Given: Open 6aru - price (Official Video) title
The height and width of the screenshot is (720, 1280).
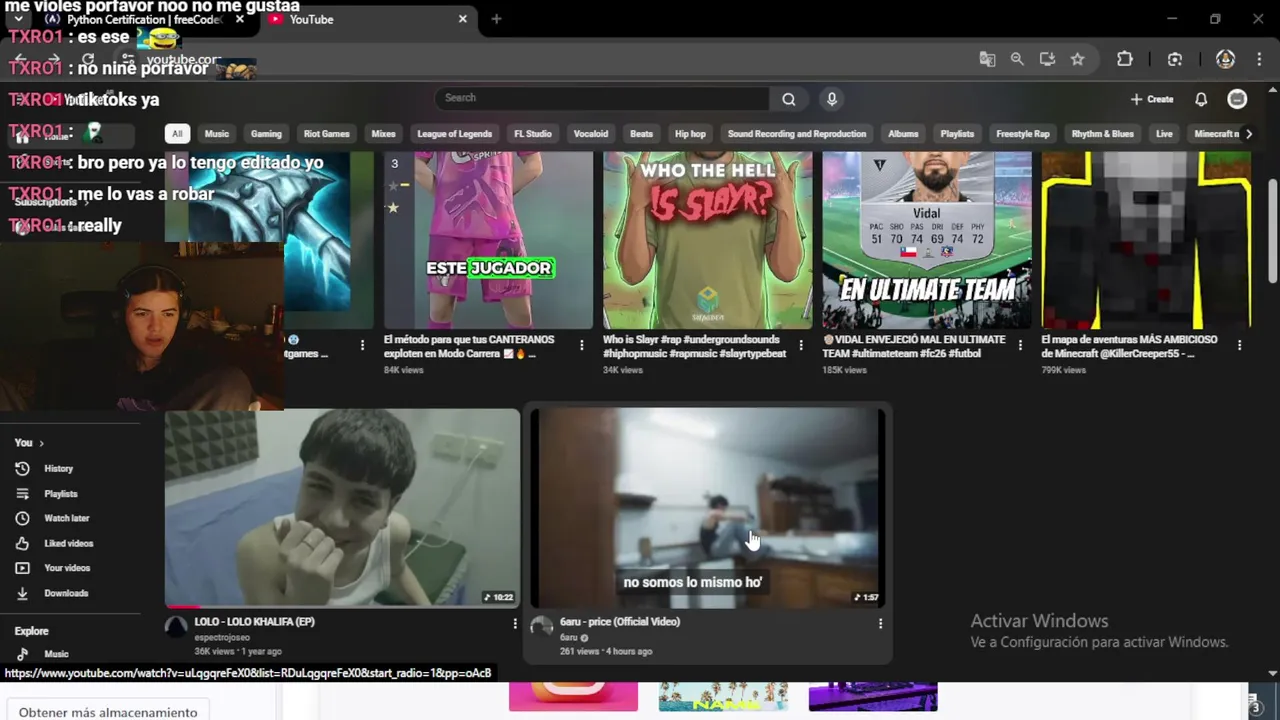Looking at the screenshot, I should tap(620, 622).
